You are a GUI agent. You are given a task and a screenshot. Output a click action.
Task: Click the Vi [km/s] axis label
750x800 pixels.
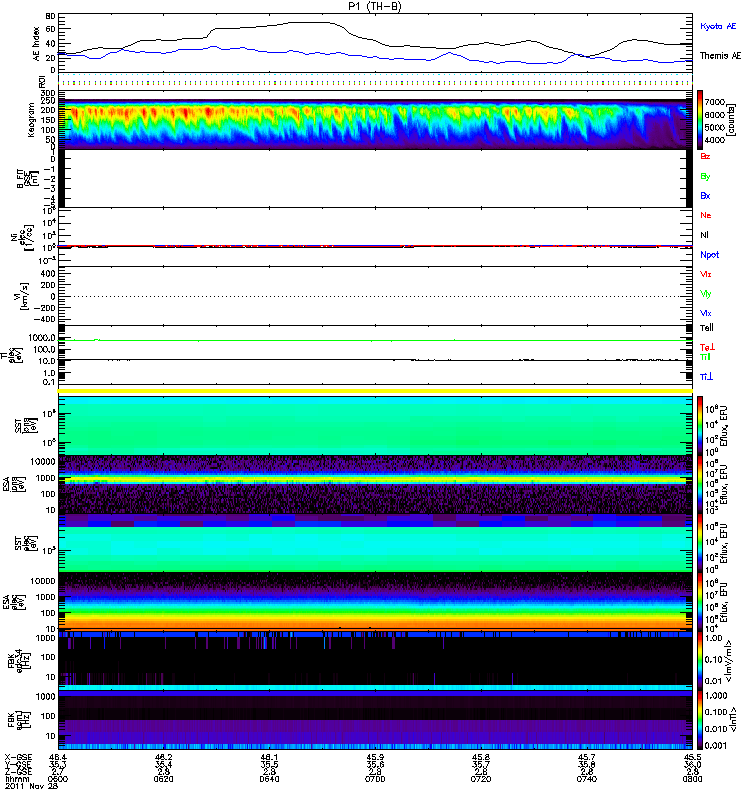point(24,296)
